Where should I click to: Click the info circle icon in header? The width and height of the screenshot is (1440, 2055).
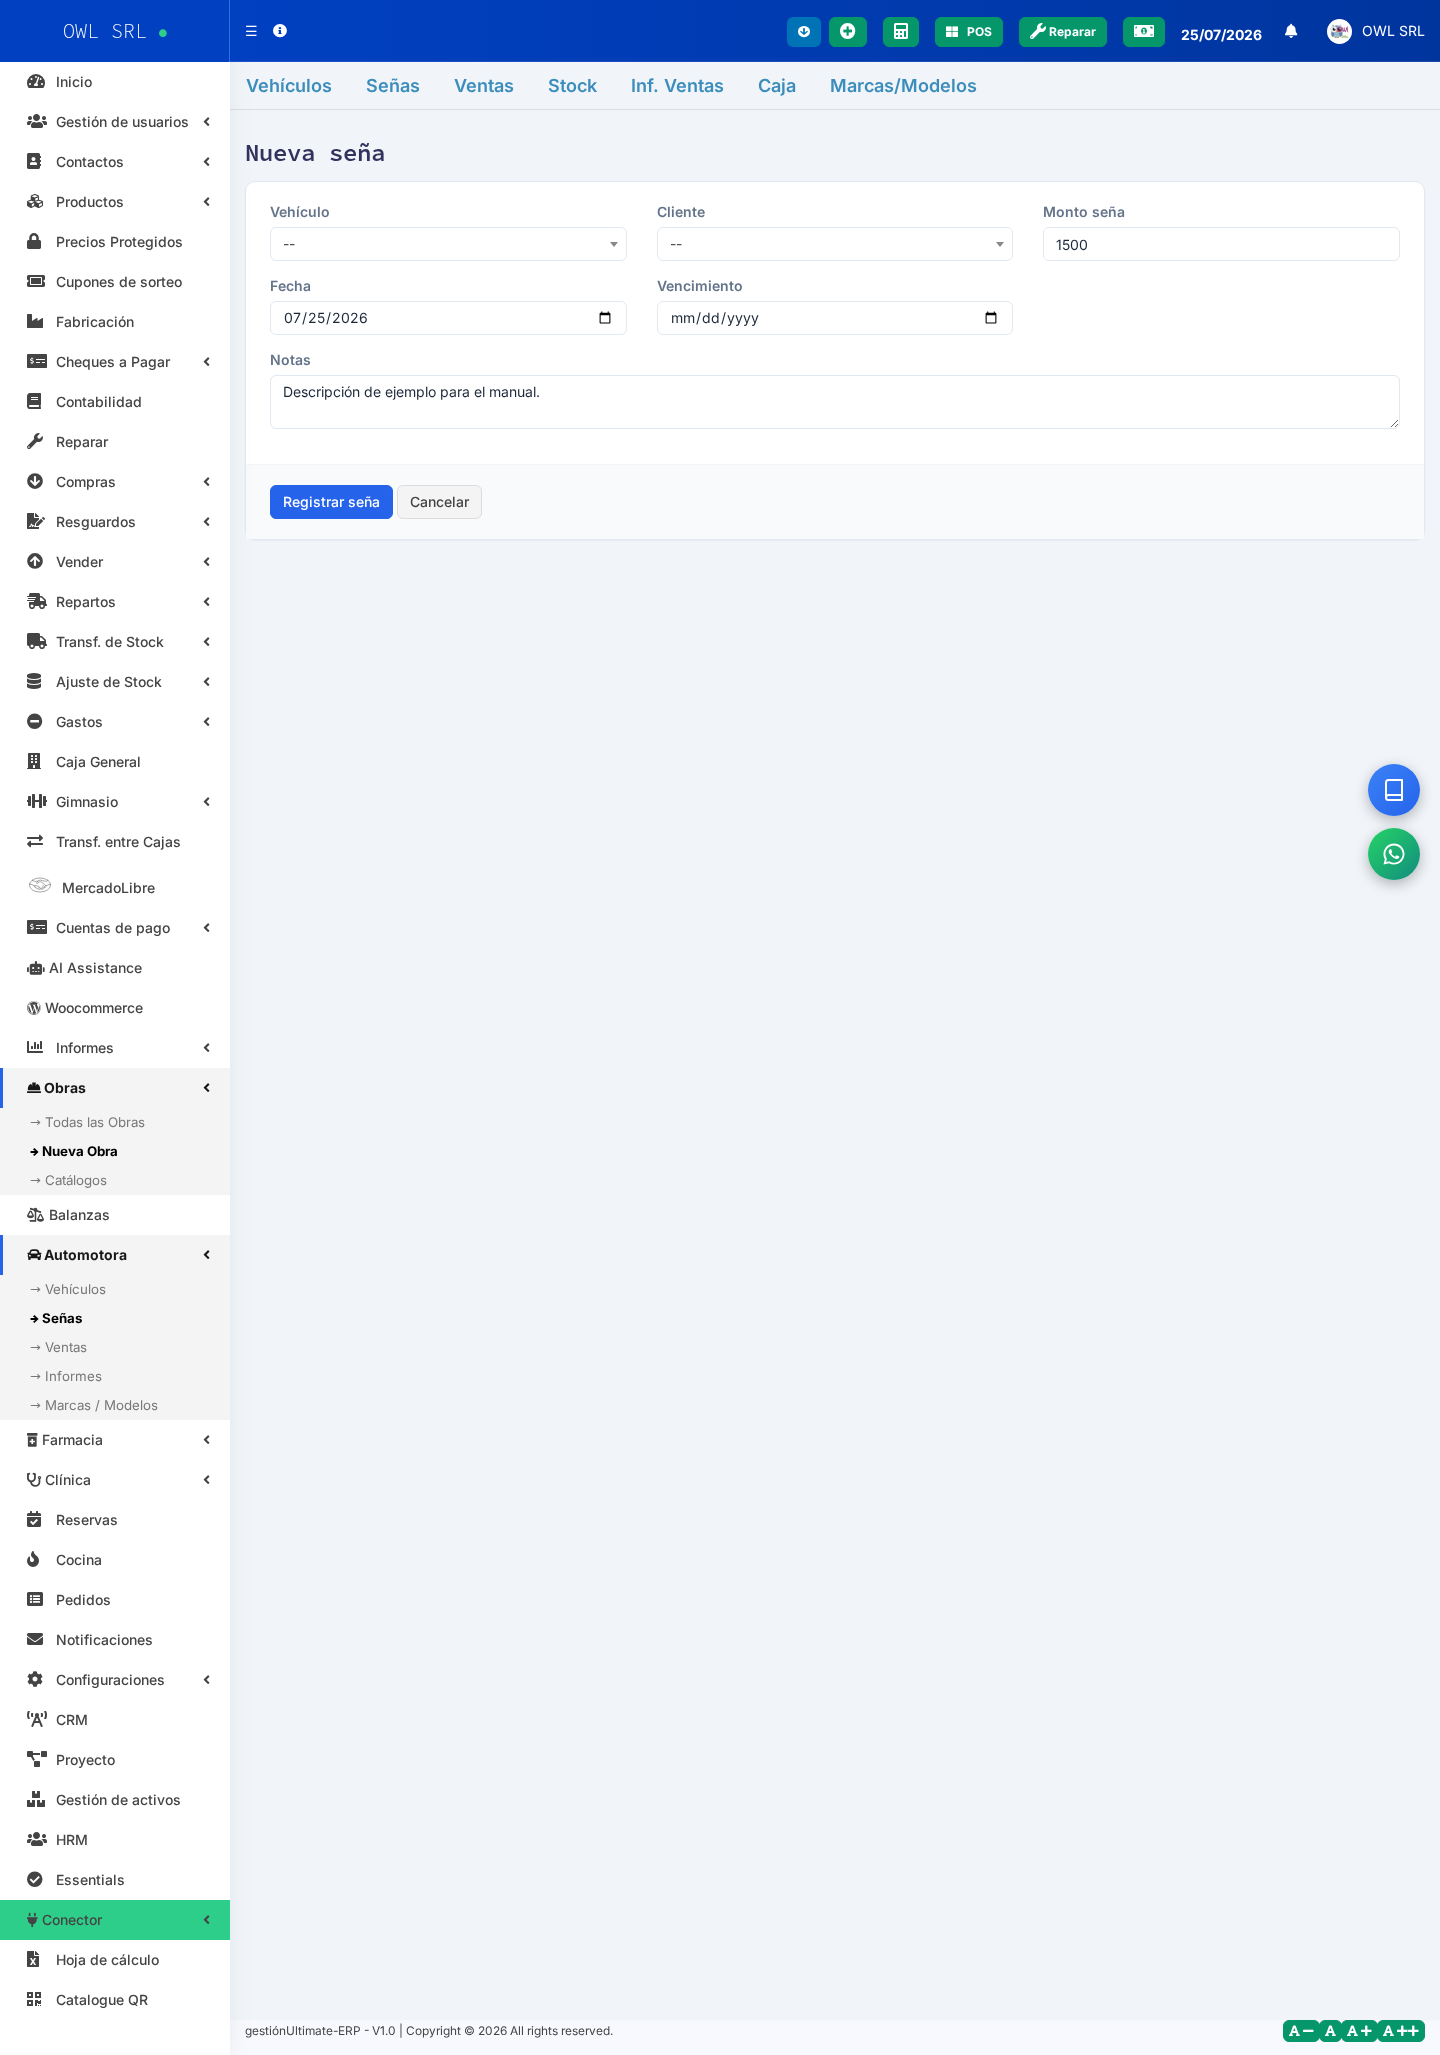point(280,31)
